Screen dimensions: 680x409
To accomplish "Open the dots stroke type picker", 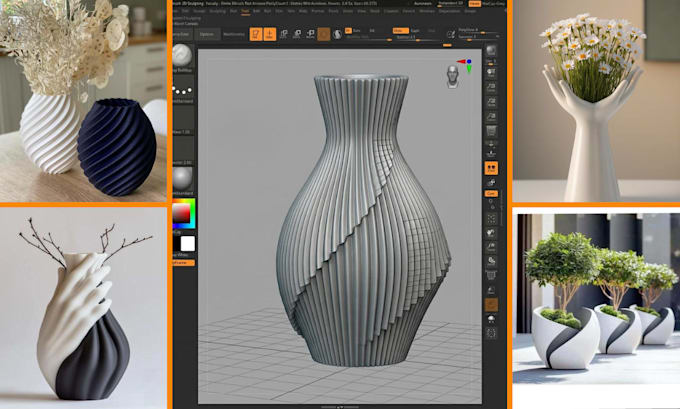I will coord(183,90).
